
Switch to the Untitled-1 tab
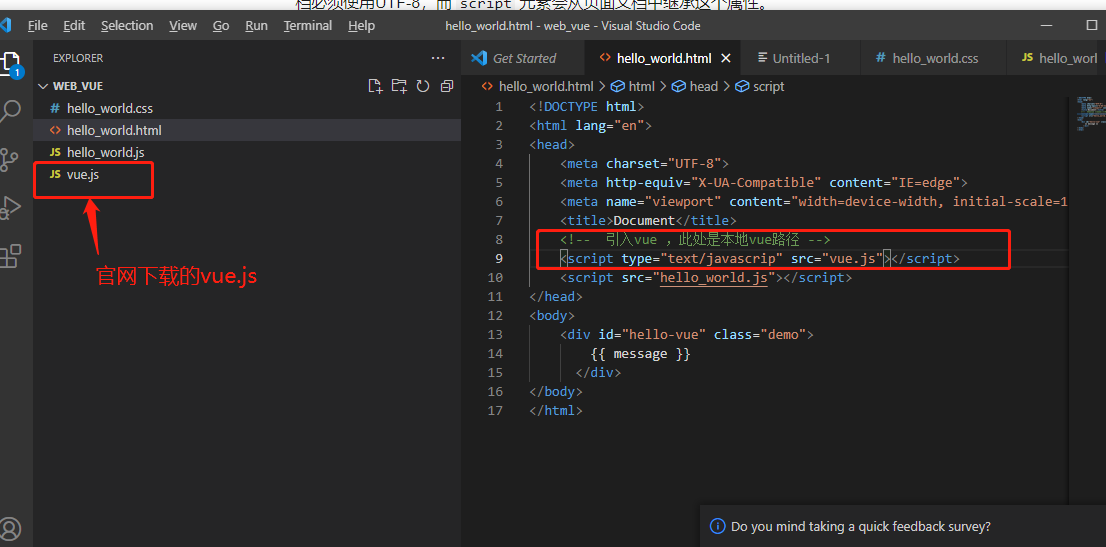(x=801, y=59)
